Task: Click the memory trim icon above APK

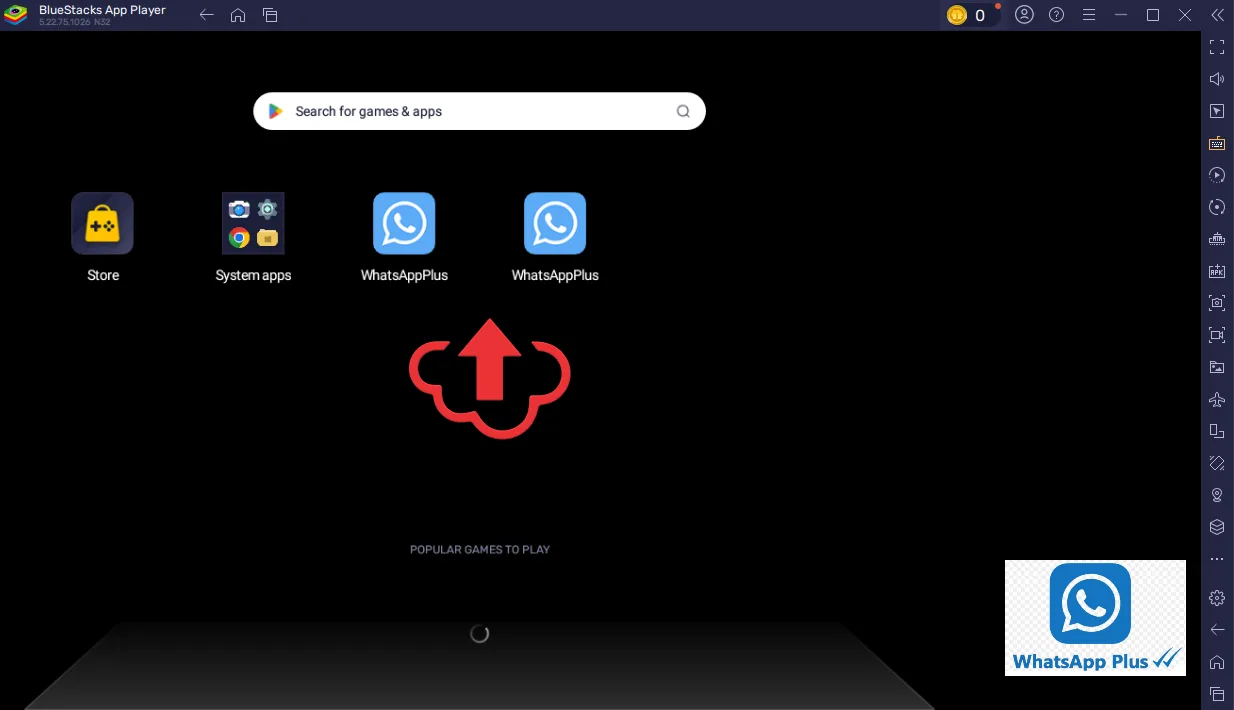Action: 1217,239
